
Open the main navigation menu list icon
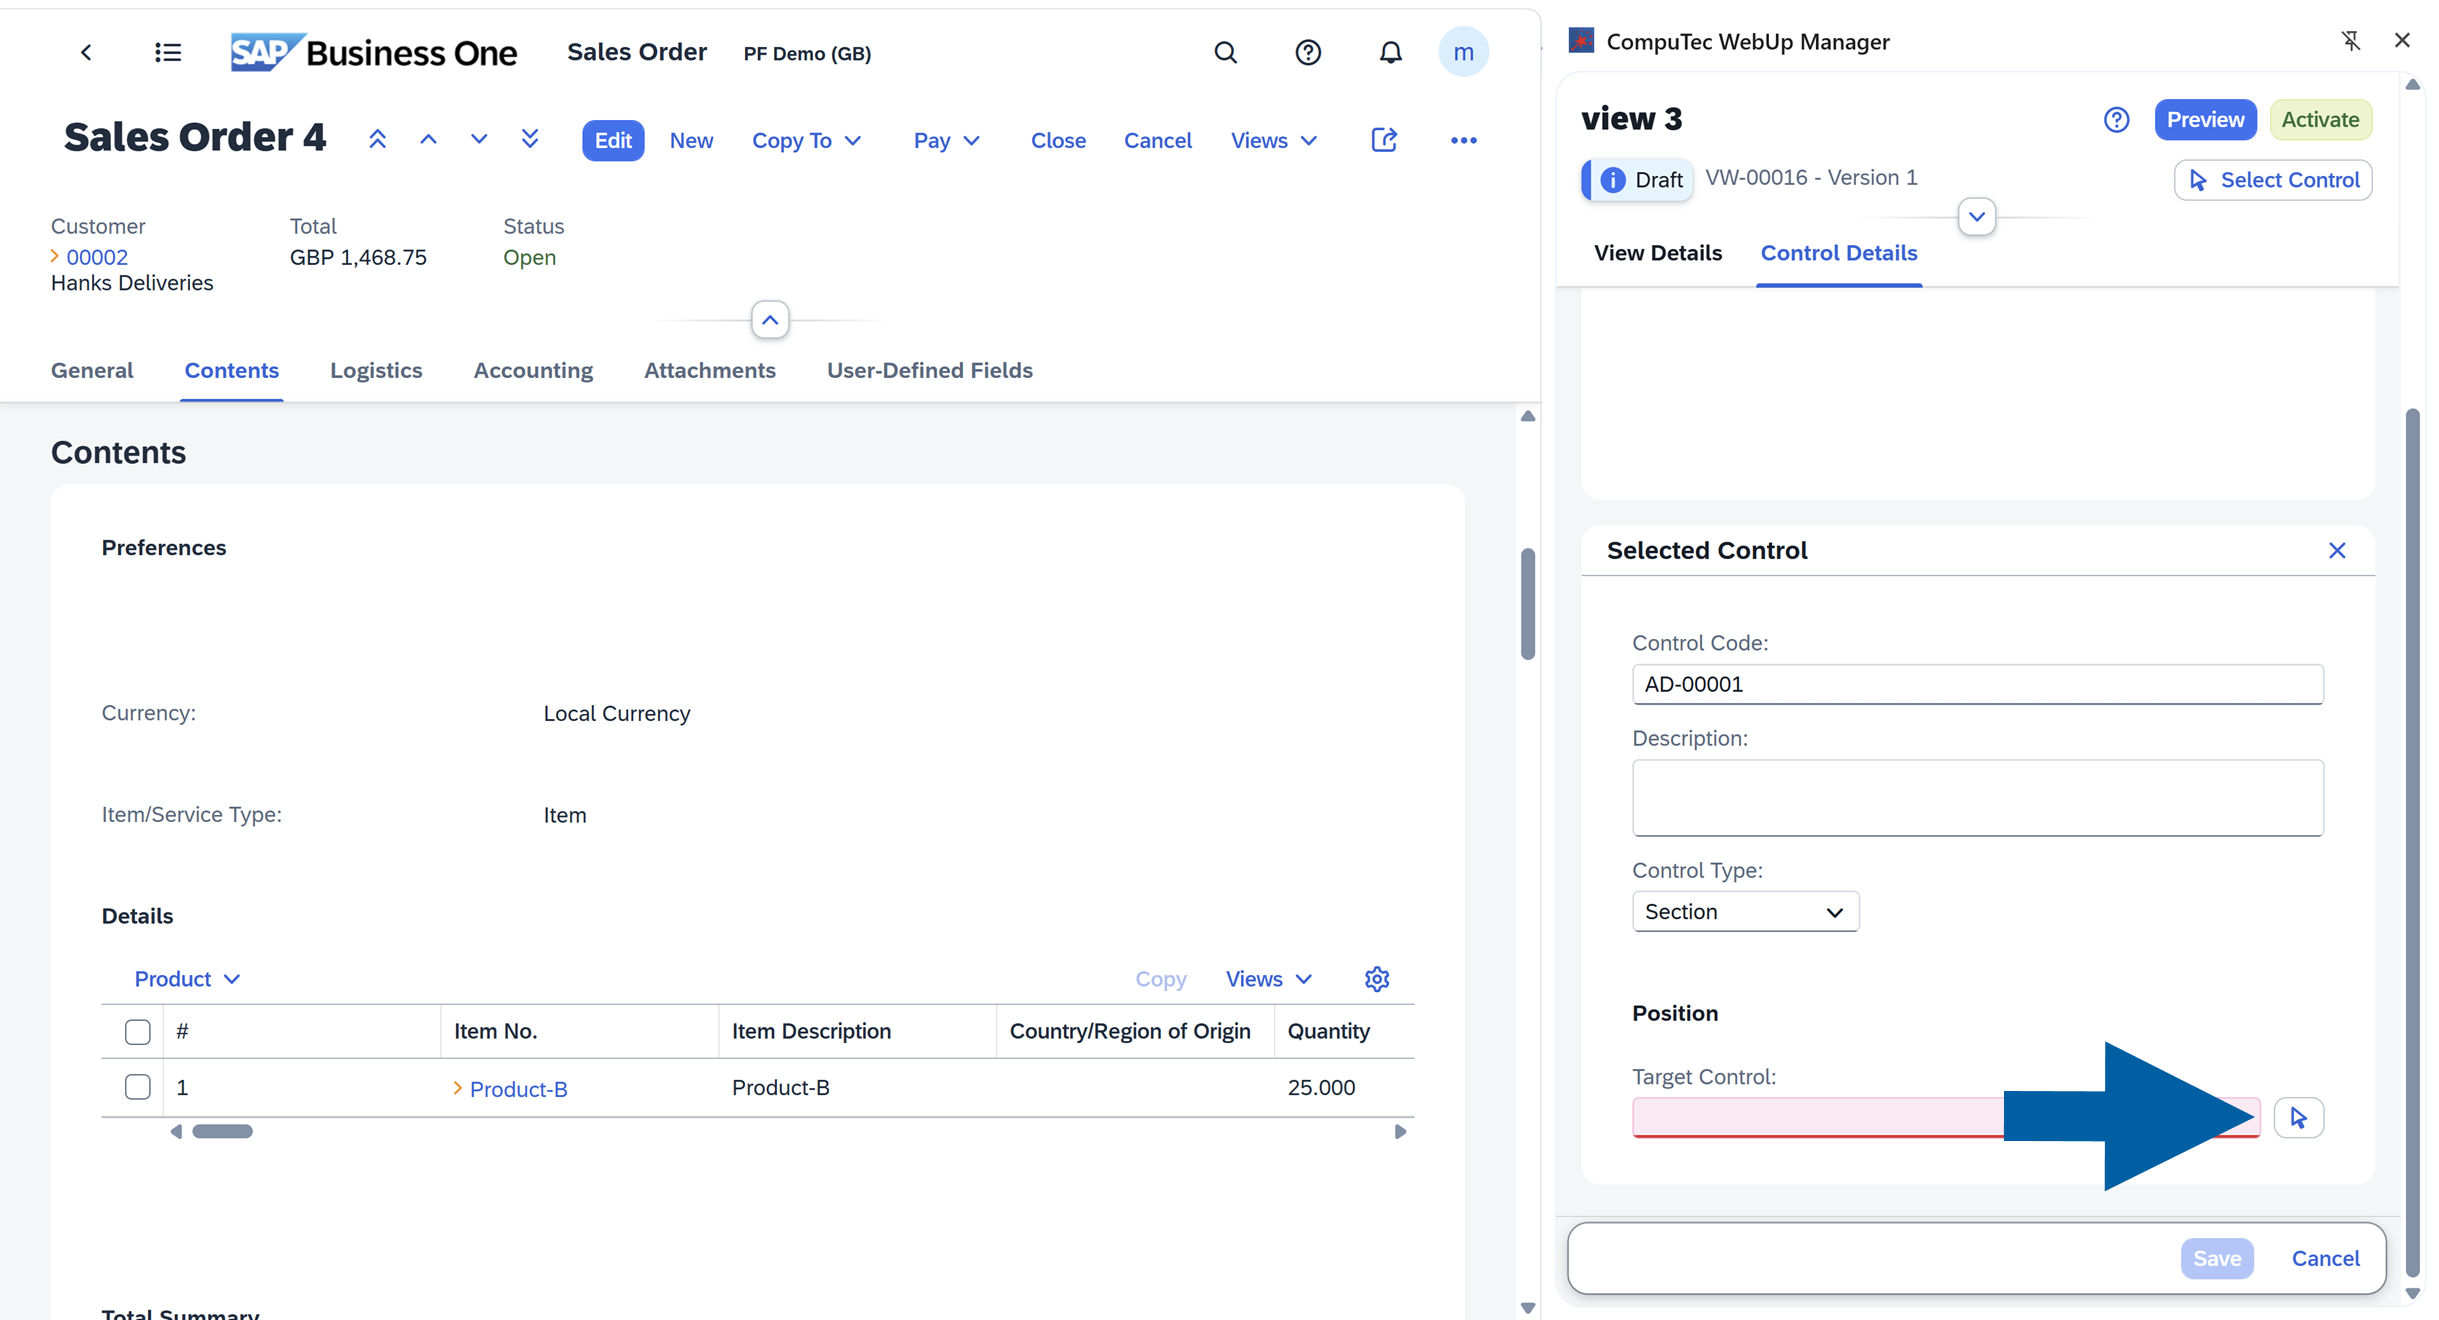click(168, 52)
